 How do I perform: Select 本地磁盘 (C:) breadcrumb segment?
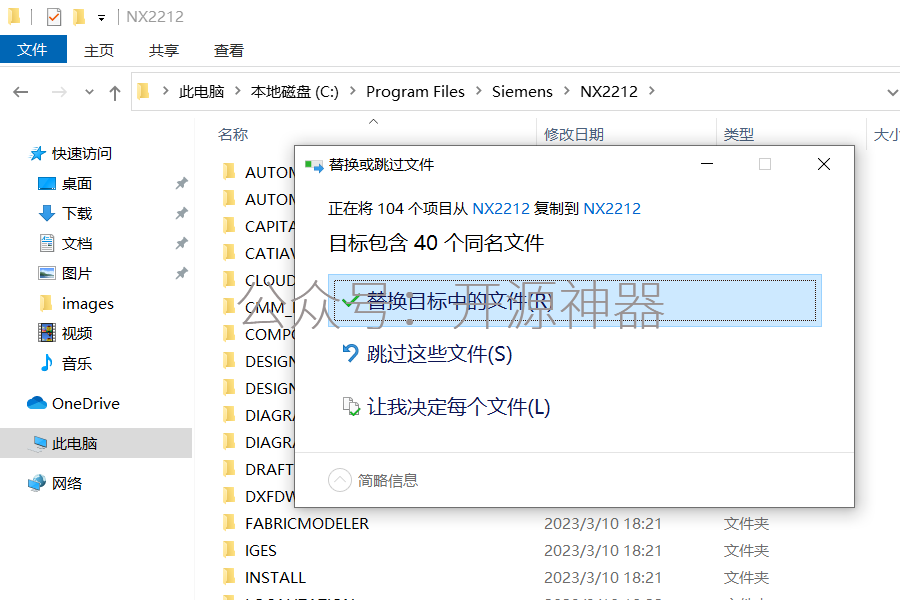(294, 92)
